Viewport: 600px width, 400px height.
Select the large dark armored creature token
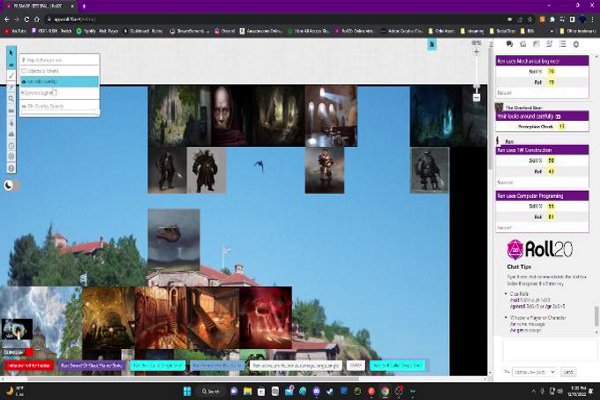tap(207, 170)
